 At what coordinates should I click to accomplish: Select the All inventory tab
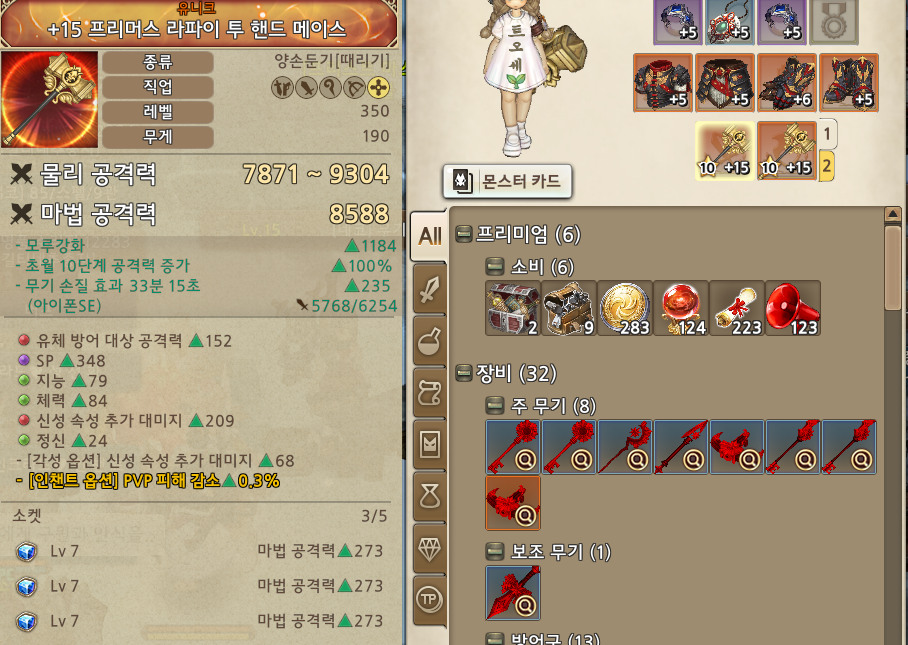[429, 236]
